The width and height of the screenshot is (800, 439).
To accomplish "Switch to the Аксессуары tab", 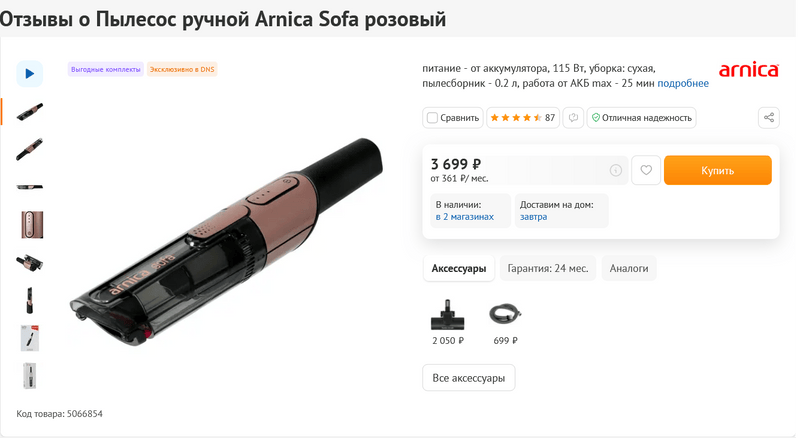I will pos(459,268).
